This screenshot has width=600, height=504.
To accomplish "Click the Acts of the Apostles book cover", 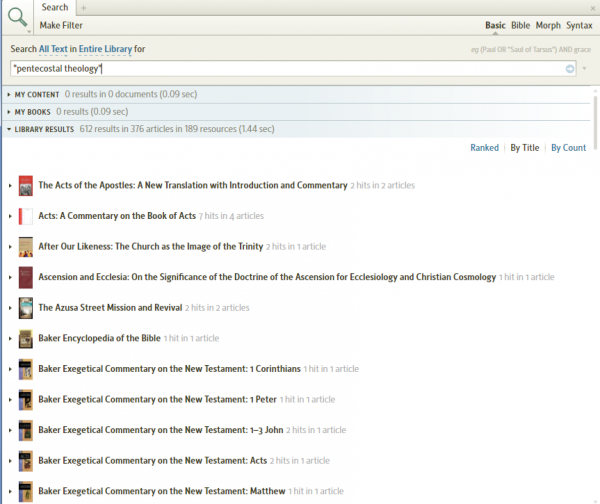I will [25, 185].
